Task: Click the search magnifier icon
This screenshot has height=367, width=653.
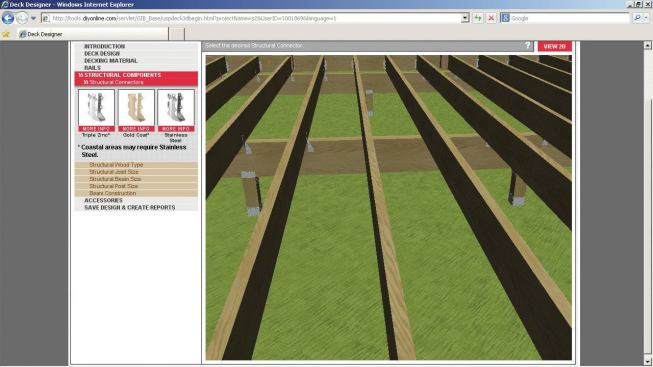Action: (x=637, y=18)
